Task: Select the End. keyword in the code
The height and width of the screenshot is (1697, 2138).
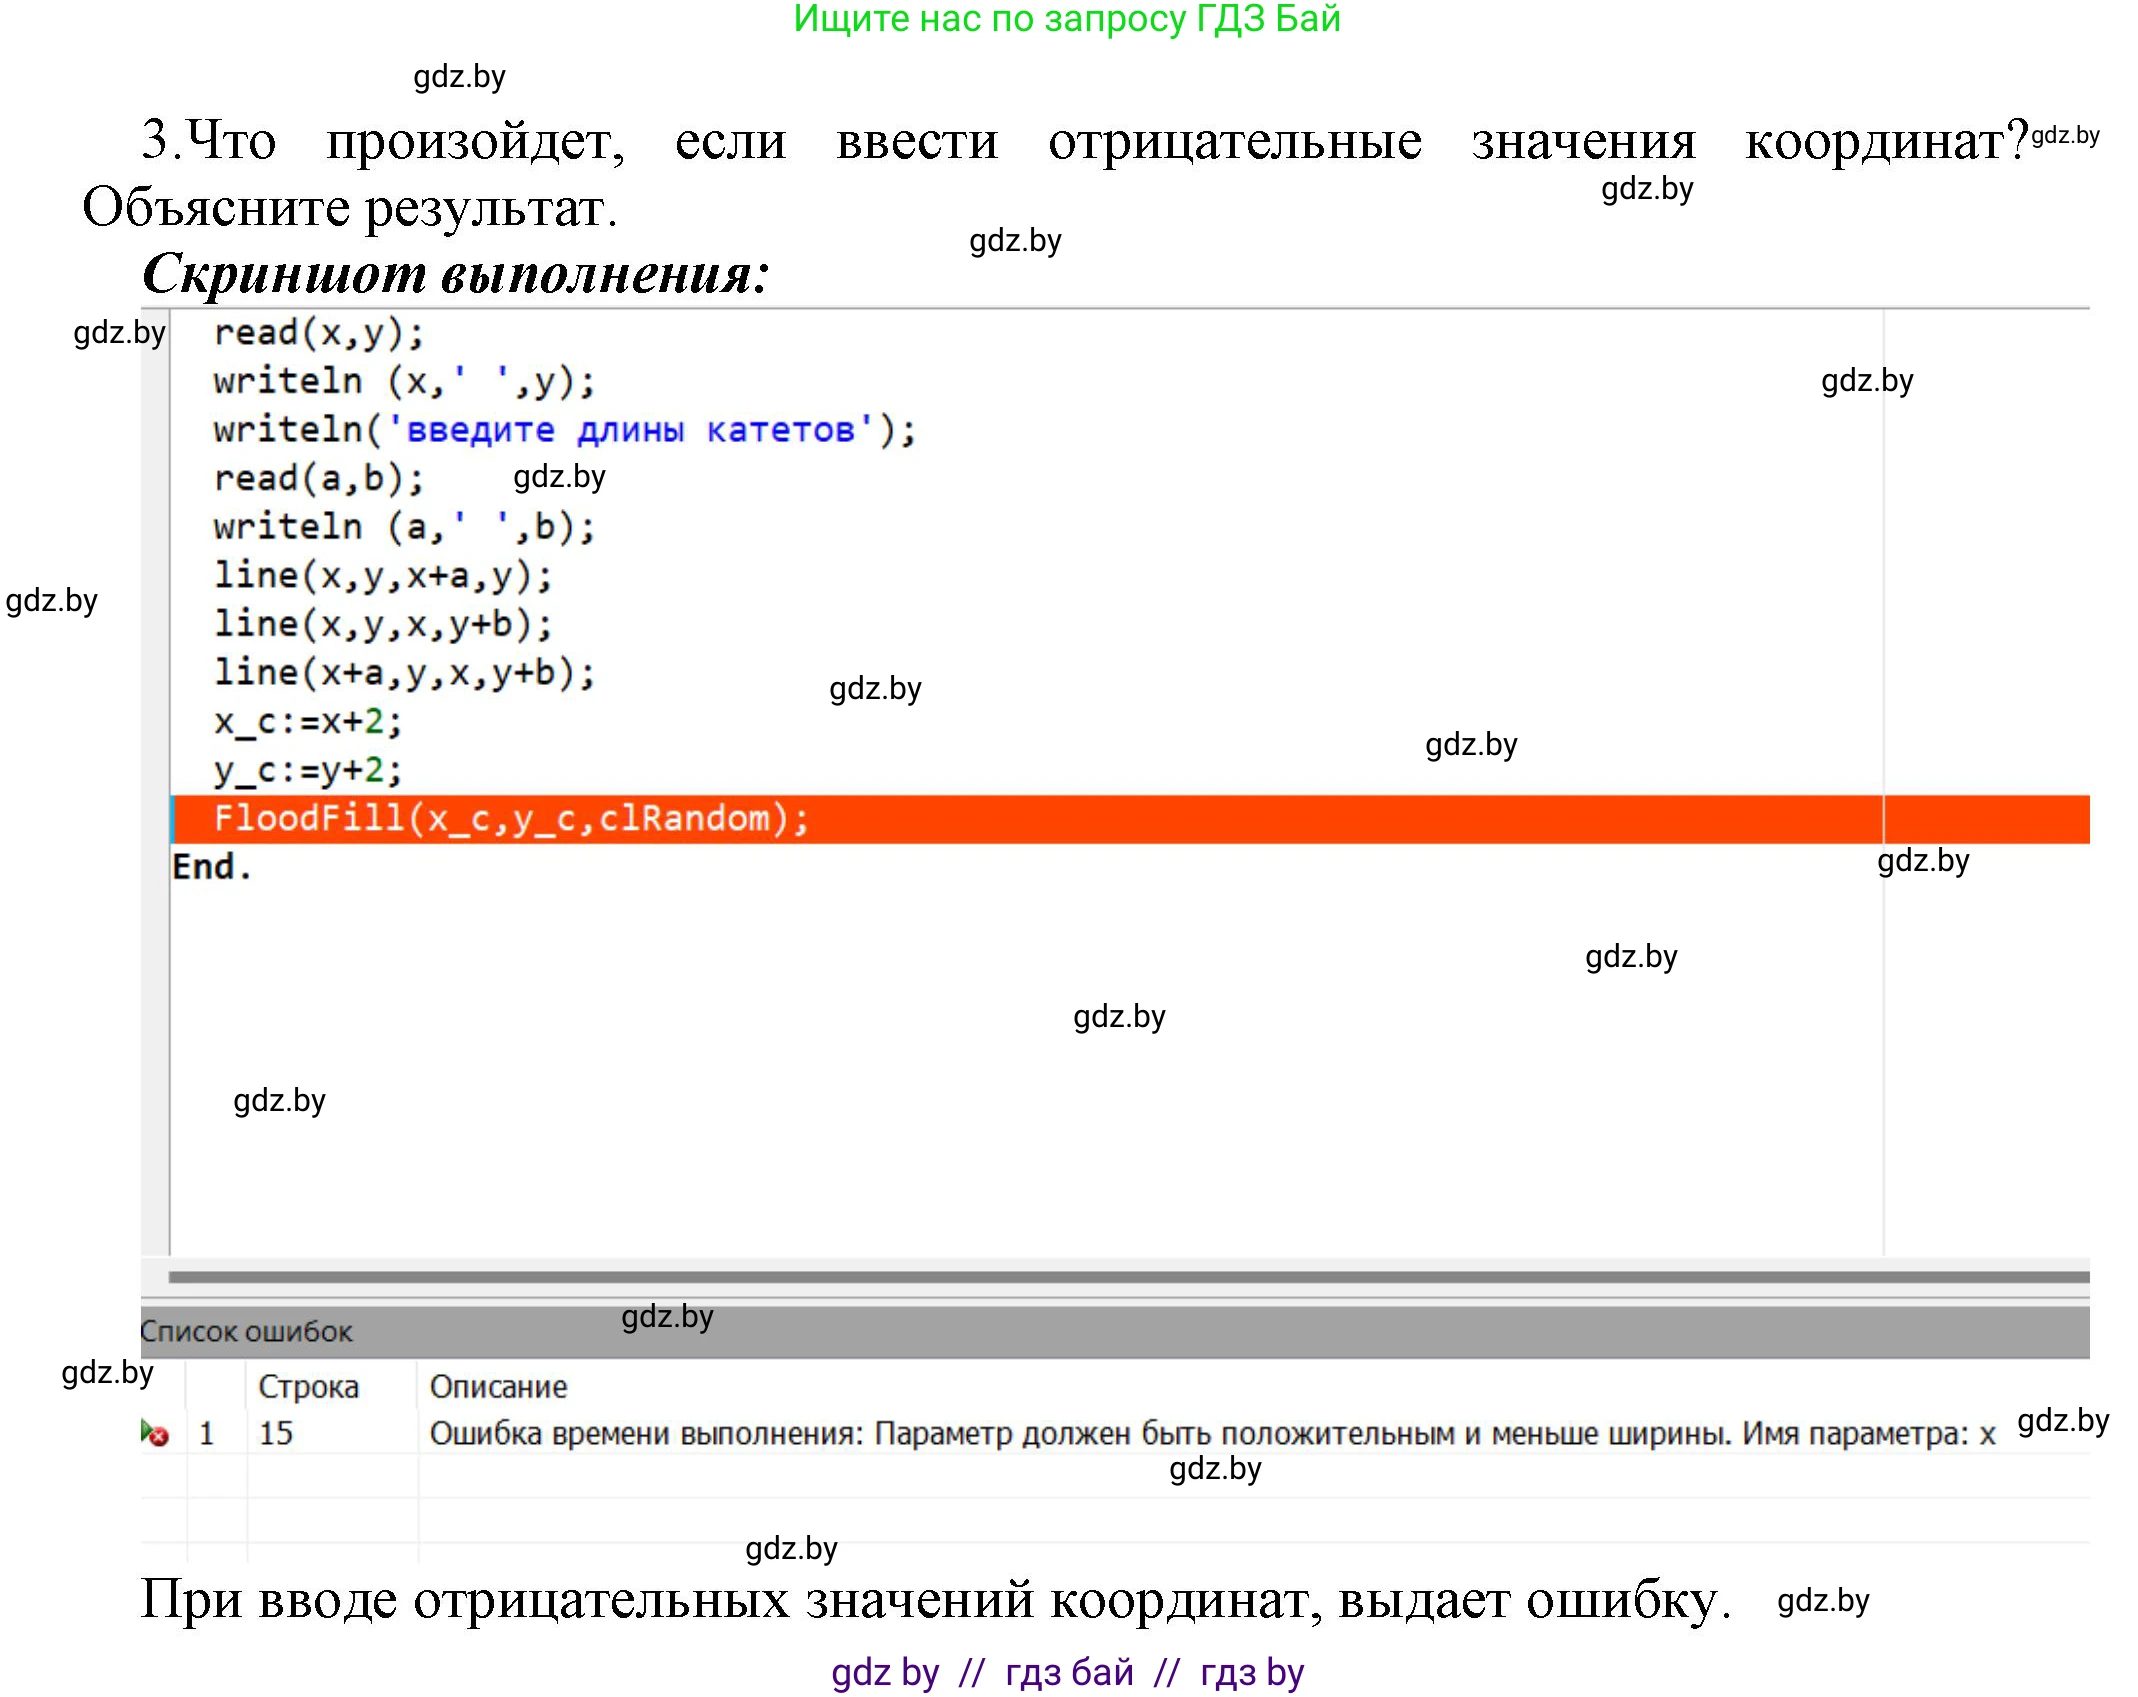Action: tap(210, 866)
